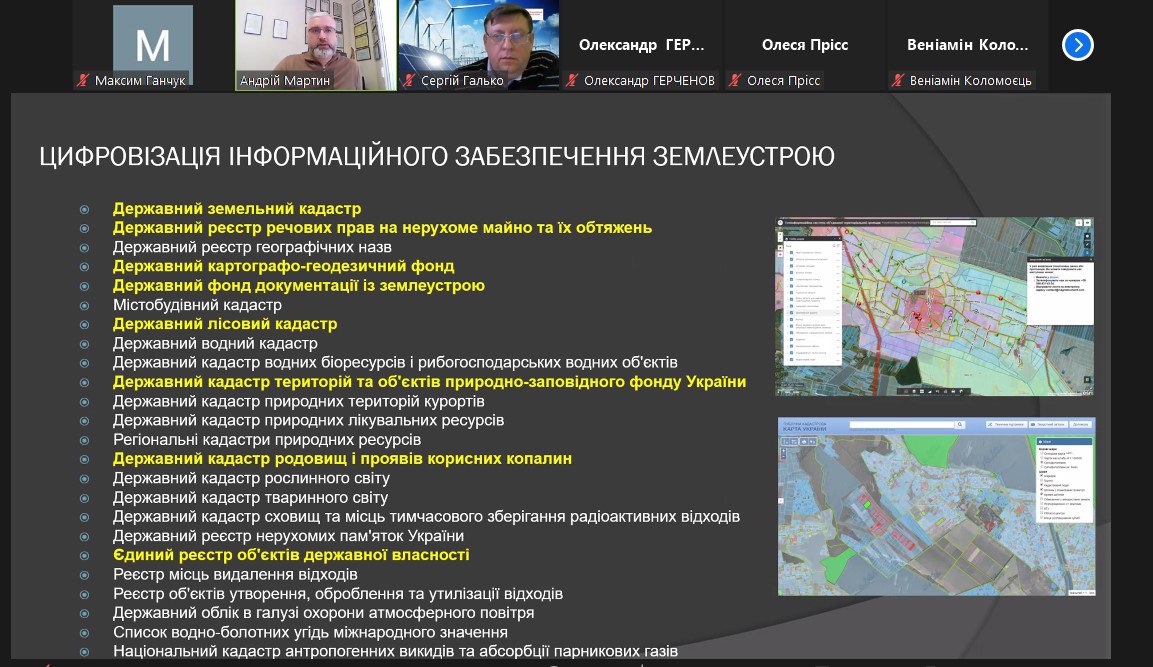Click the measure tool icon on the cadastral map toolbar
Viewport: 1153px width, 667px height.
pos(786,441)
